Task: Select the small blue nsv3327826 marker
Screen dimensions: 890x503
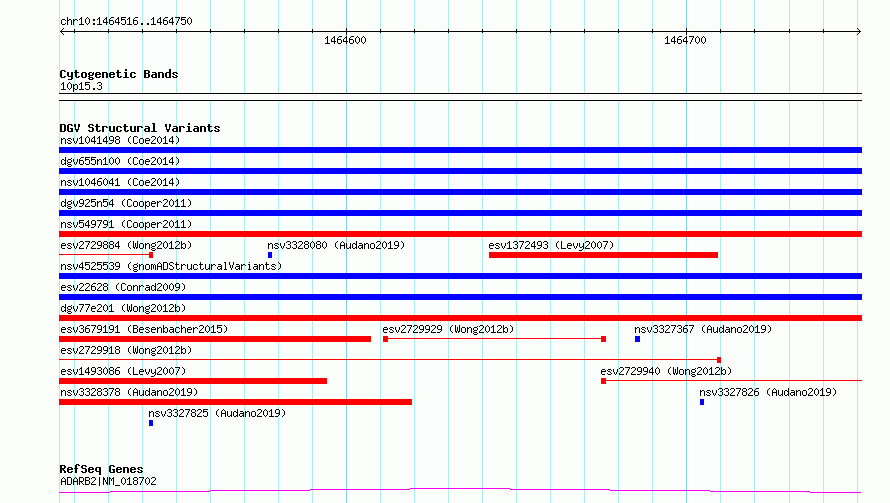Action: [702, 402]
